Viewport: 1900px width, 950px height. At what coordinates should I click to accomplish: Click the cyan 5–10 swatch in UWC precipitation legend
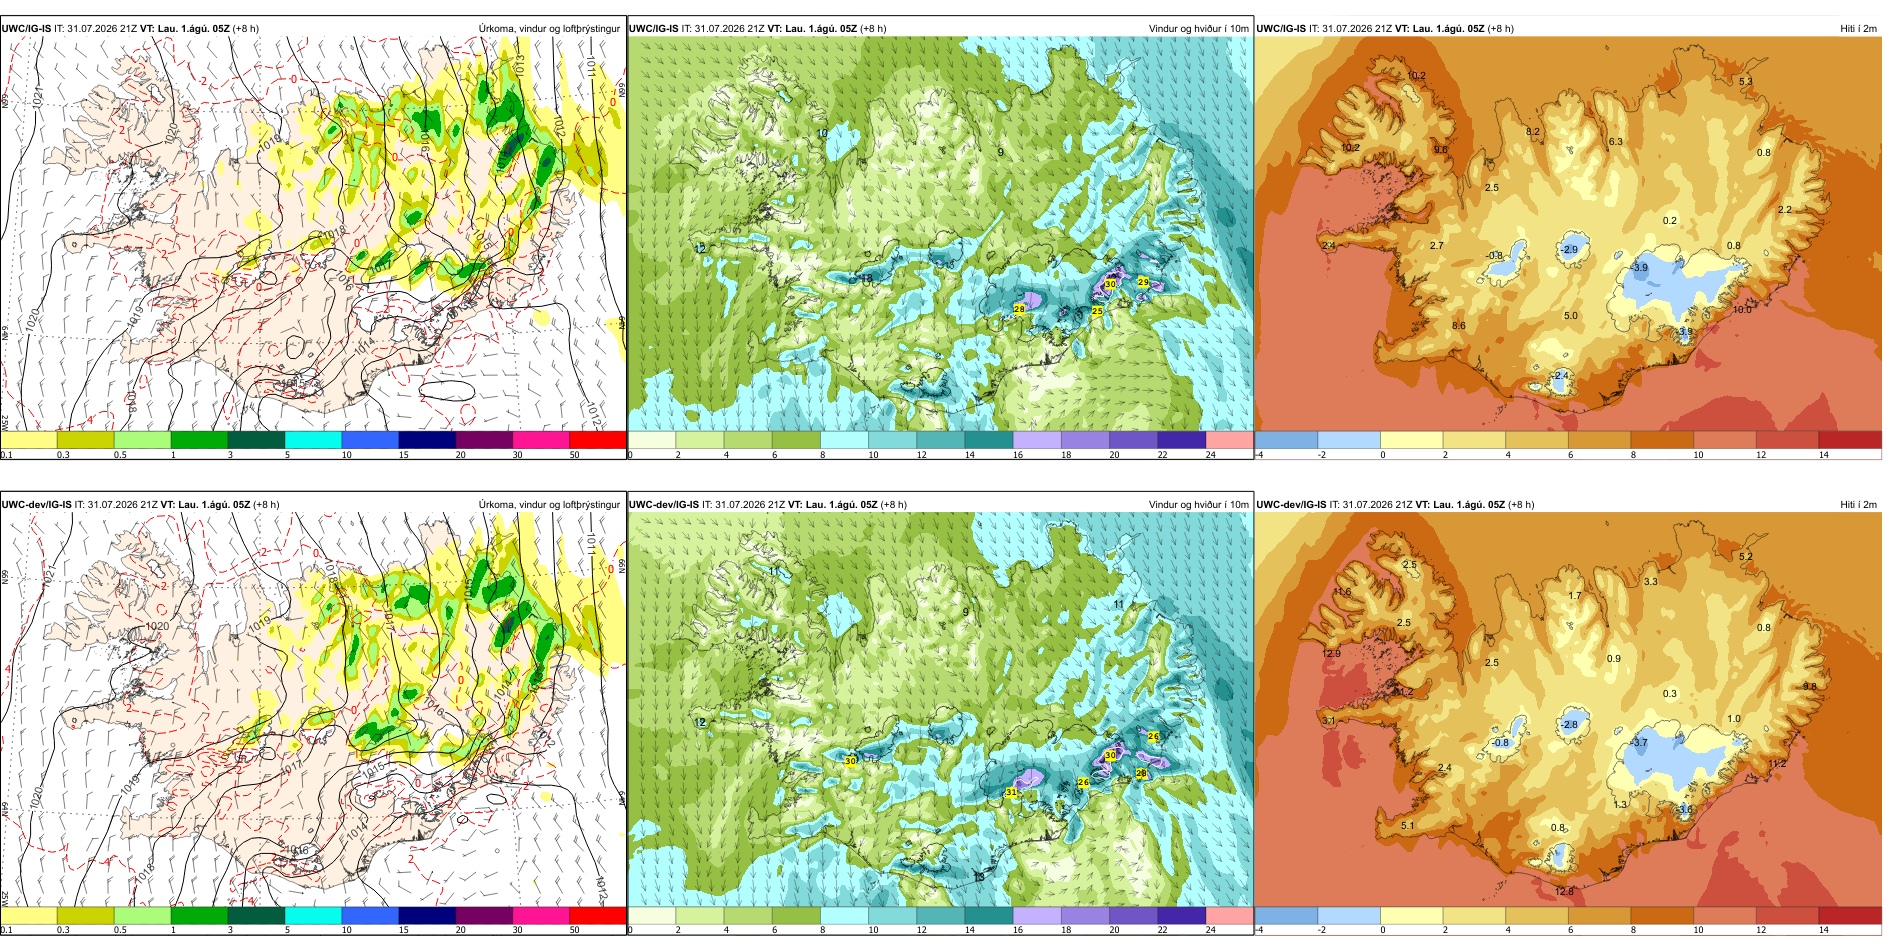[x=313, y=440]
